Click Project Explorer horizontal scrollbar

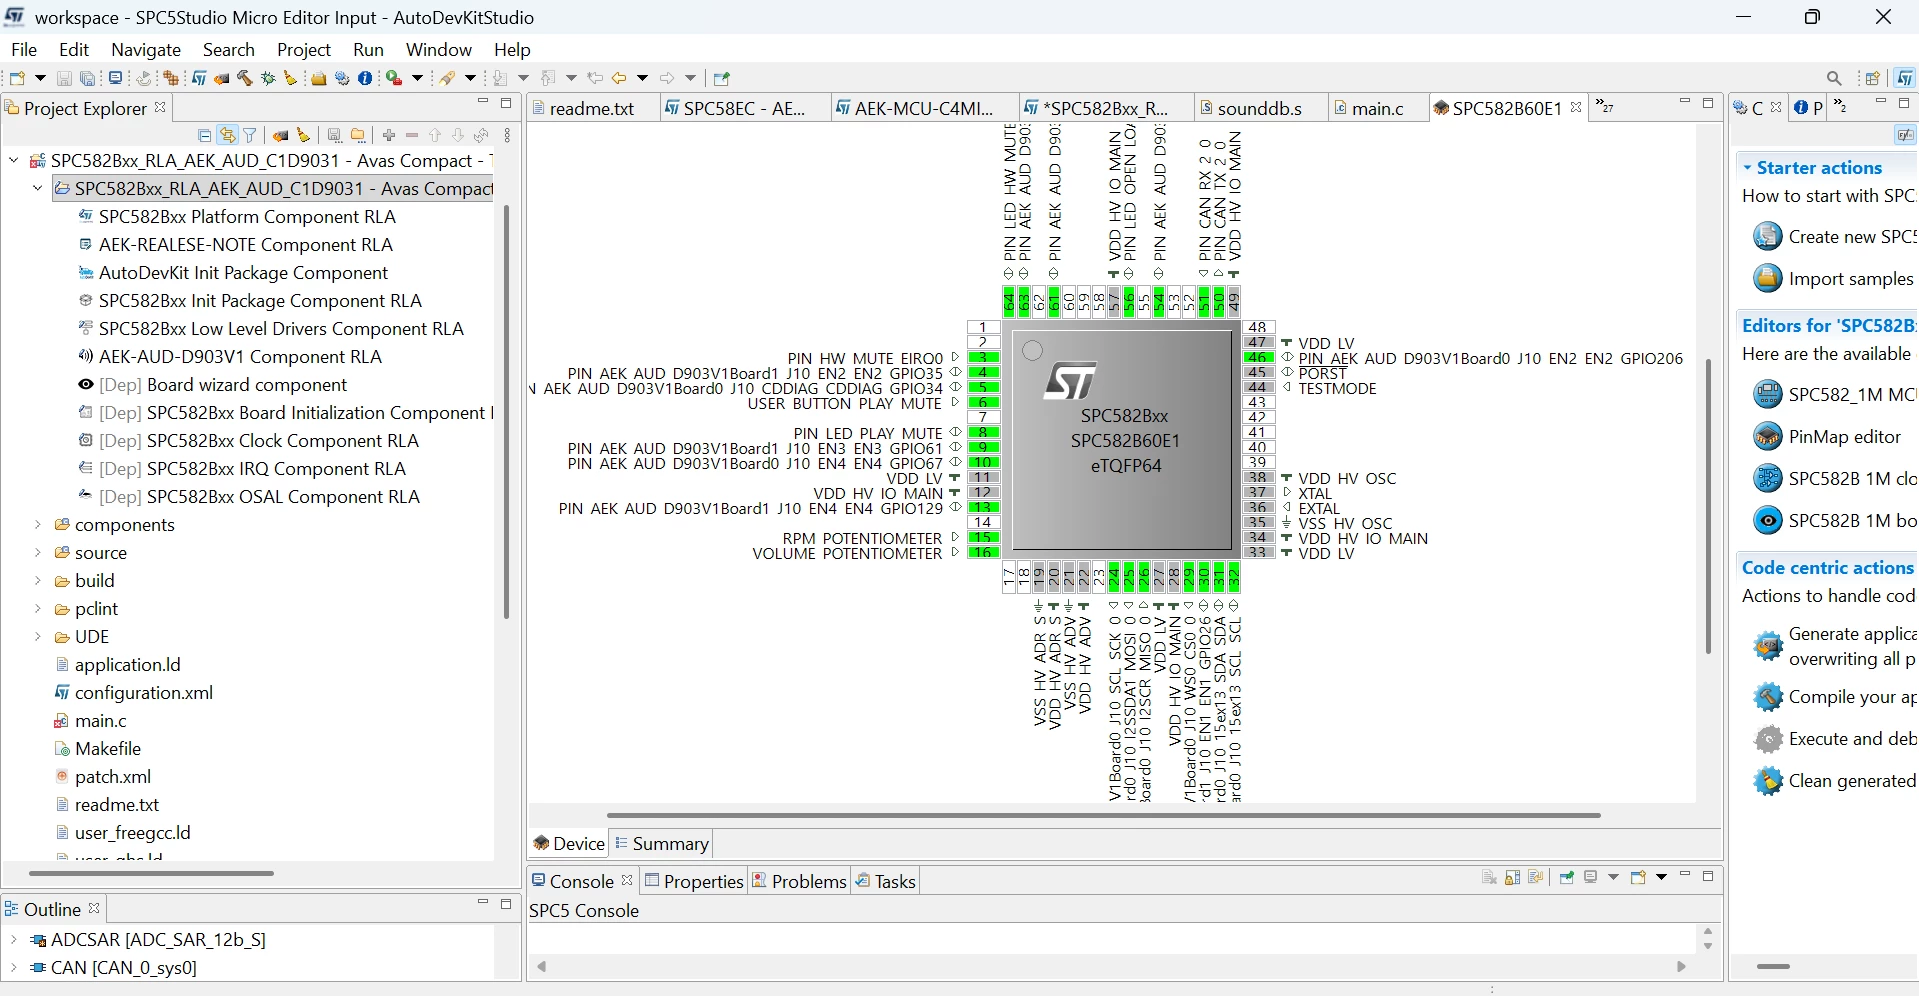point(151,873)
